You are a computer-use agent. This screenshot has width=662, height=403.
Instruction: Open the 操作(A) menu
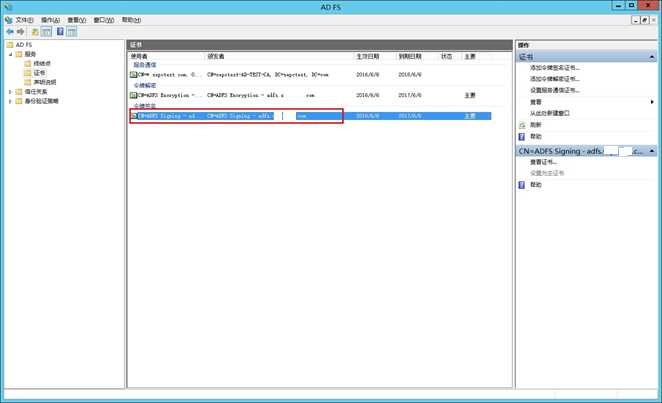50,20
